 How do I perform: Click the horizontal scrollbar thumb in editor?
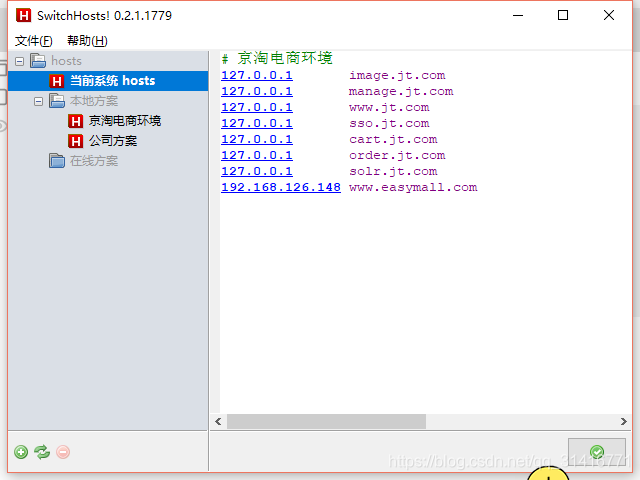tap(326, 422)
